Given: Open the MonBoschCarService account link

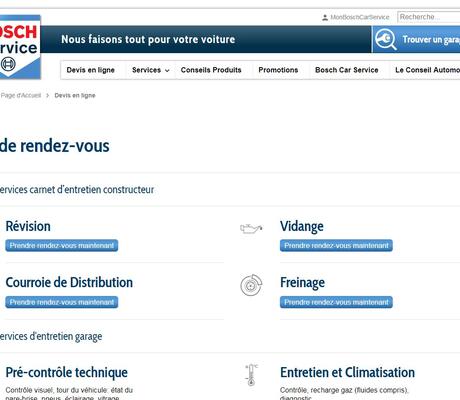Looking at the screenshot, I should (360, 17).
